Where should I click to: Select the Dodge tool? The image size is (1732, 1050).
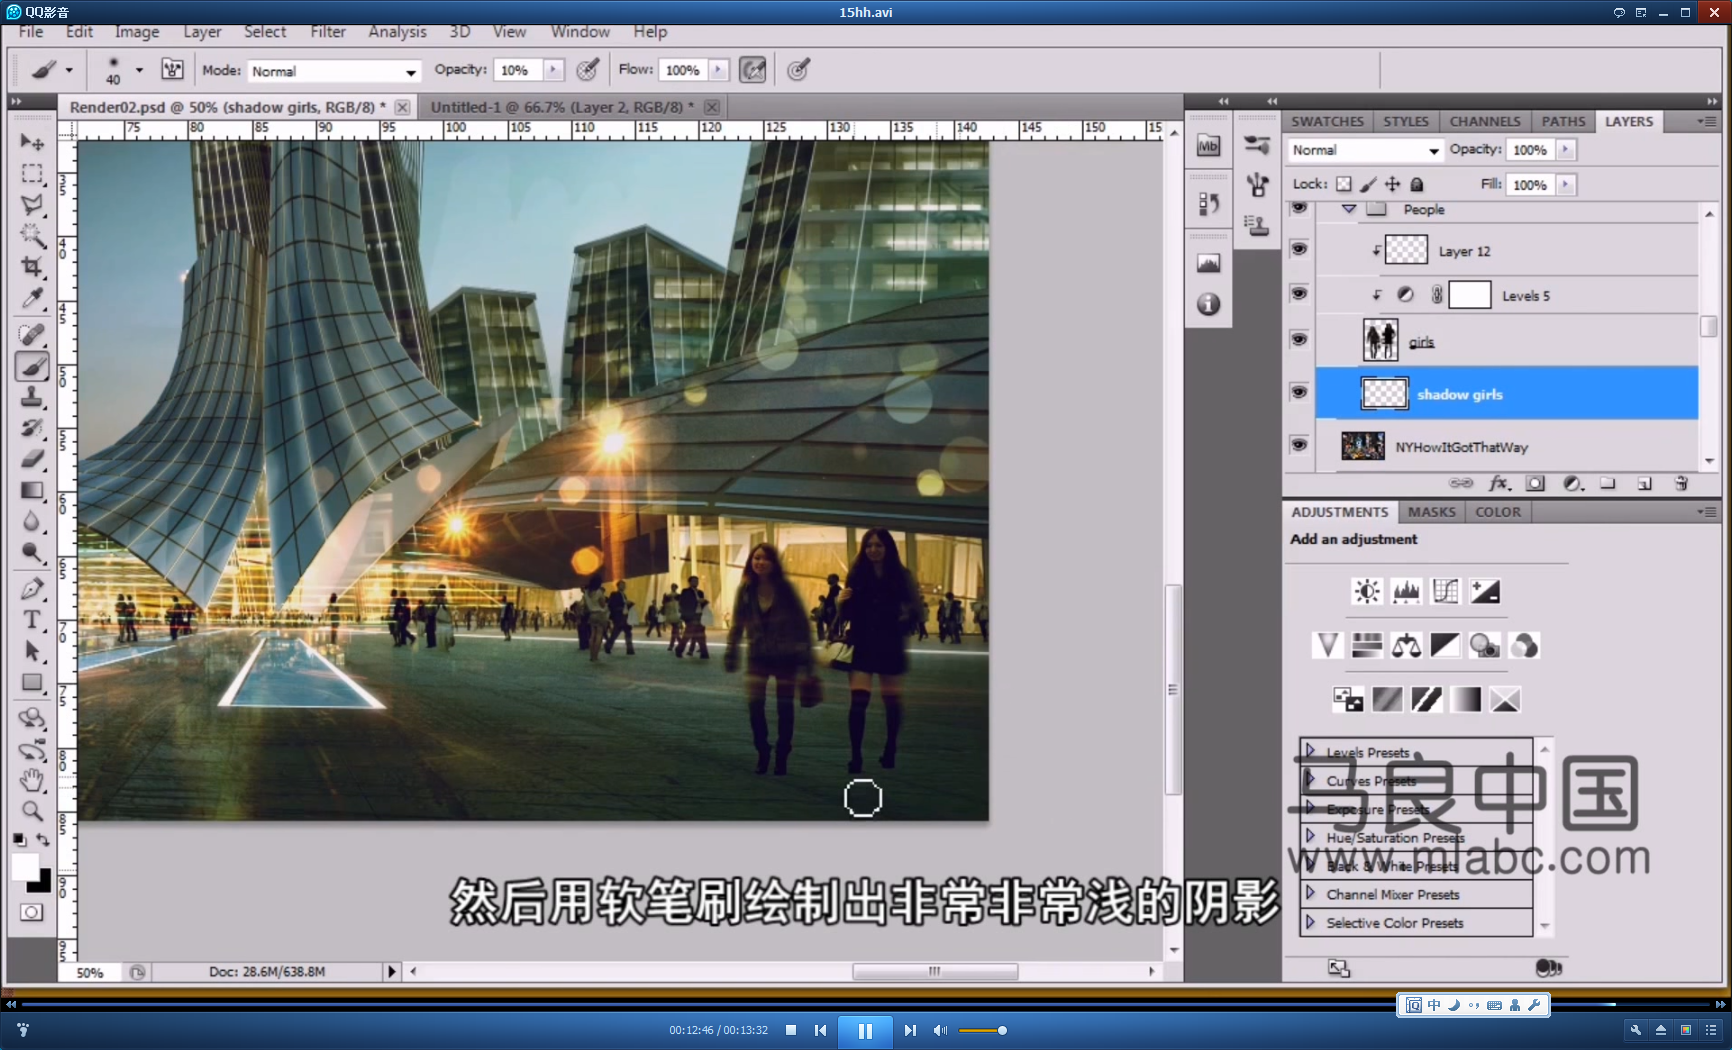click(x=31, y=552)
